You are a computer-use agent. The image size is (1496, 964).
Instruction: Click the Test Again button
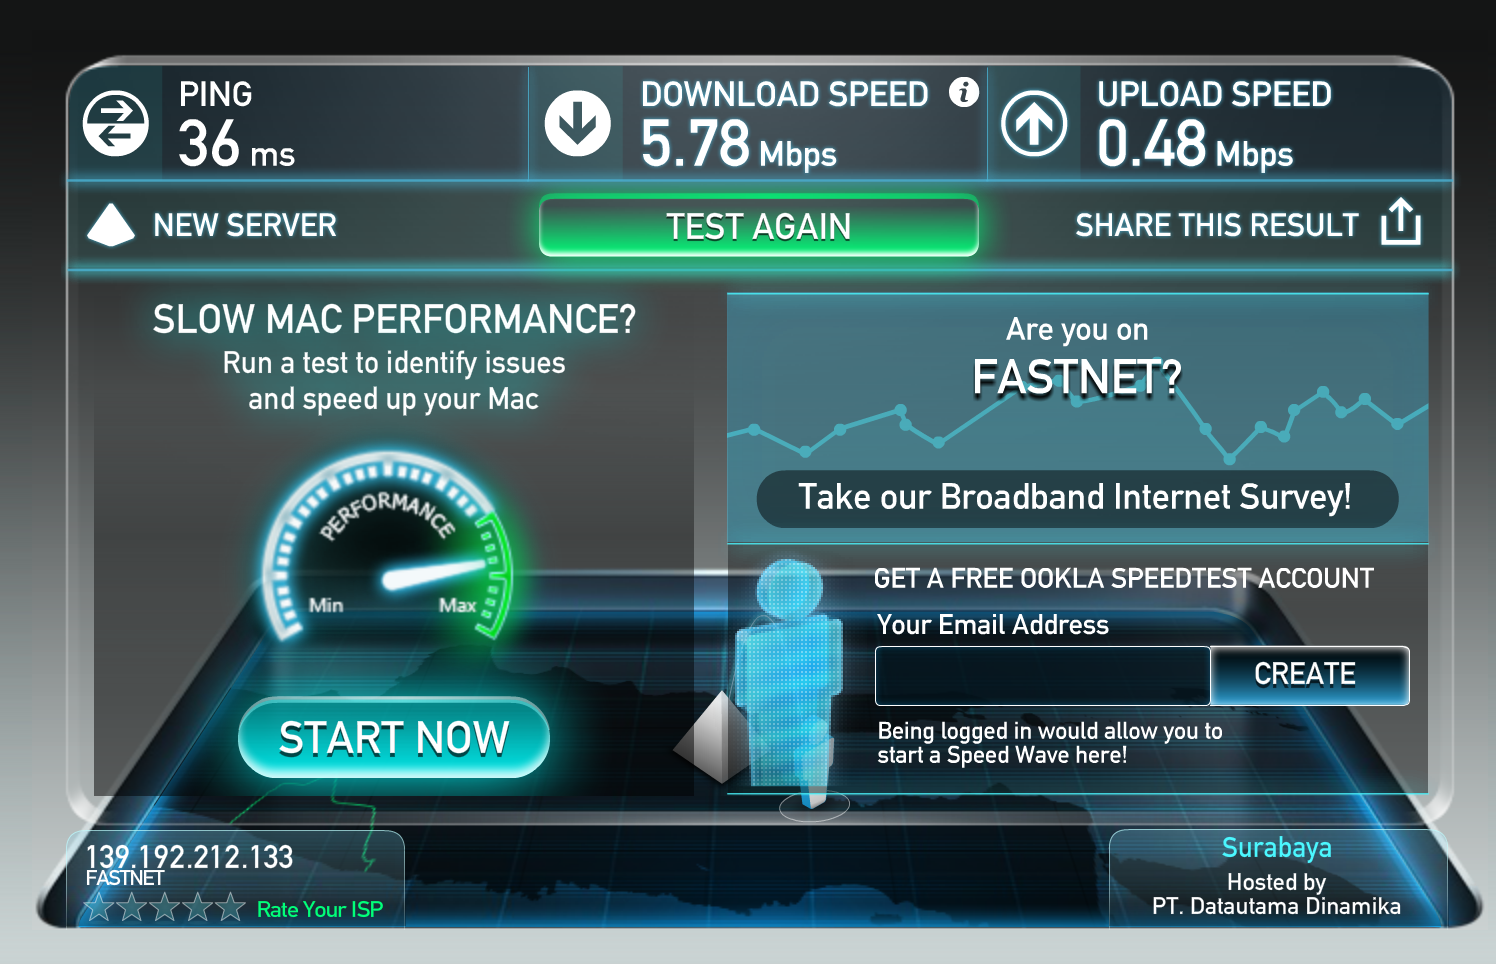pos(759,226)
